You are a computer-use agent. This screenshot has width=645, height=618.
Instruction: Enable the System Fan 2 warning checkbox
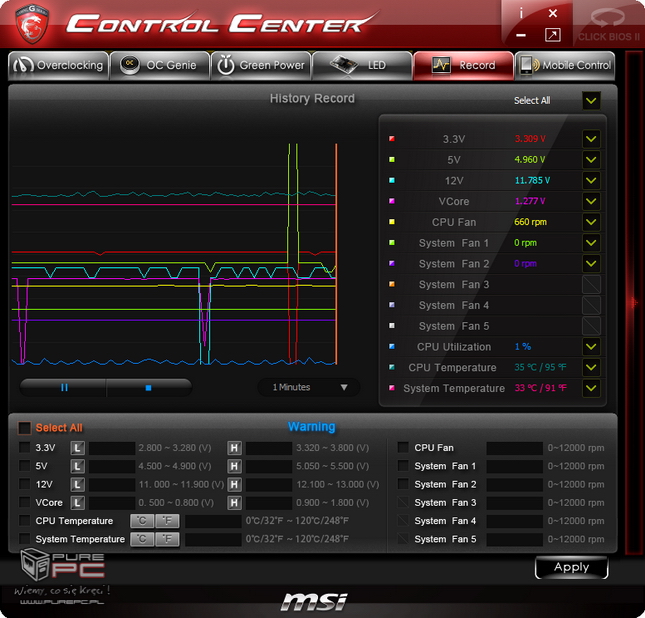click(x=403, y=484)
